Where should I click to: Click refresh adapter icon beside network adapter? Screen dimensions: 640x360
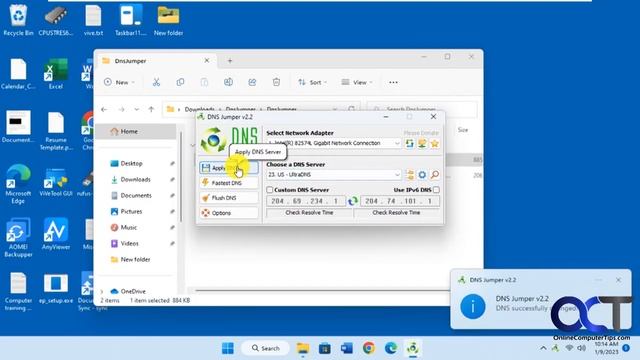(x=409, y=143)
